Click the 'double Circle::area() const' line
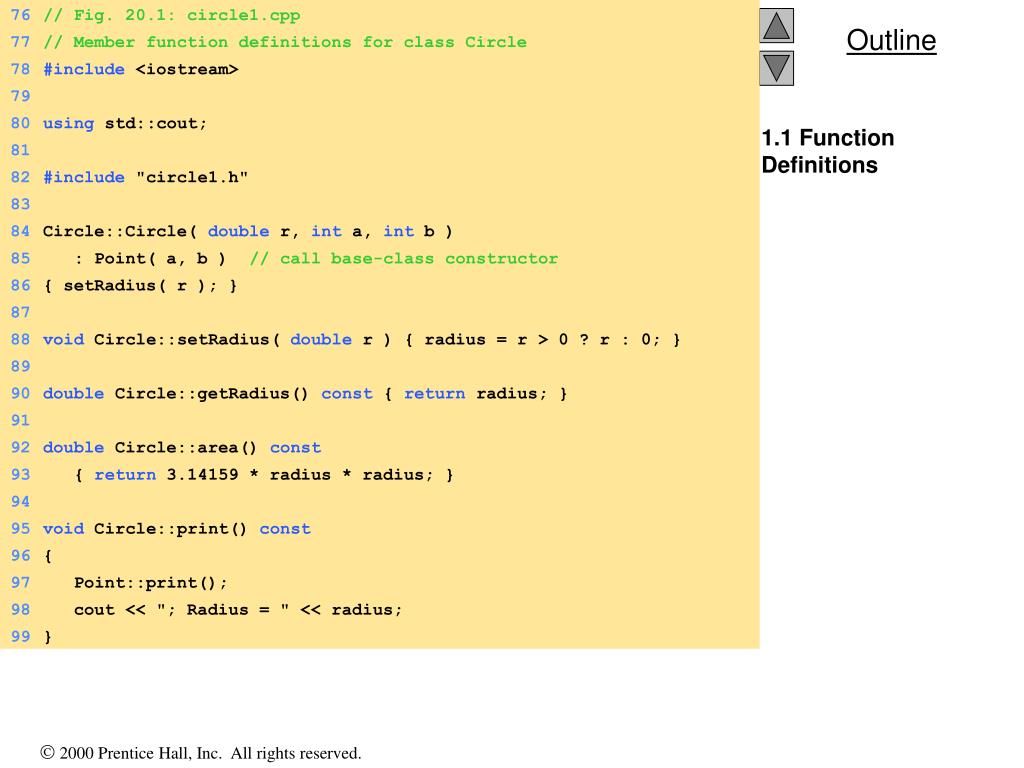 coord(182,448)
